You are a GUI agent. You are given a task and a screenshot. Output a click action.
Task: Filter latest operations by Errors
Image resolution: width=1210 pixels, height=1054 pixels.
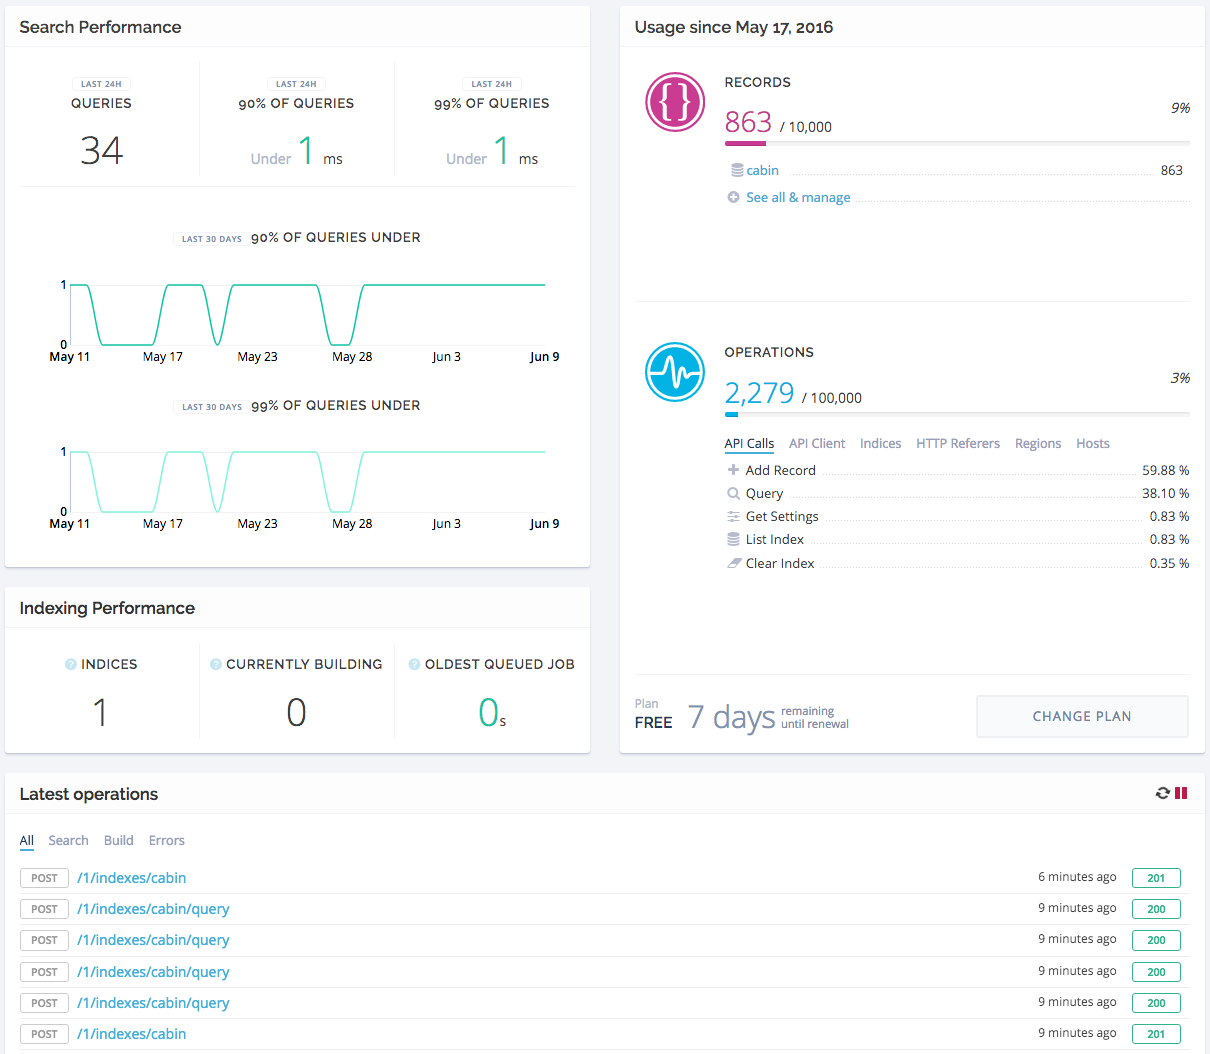point(166,840)
